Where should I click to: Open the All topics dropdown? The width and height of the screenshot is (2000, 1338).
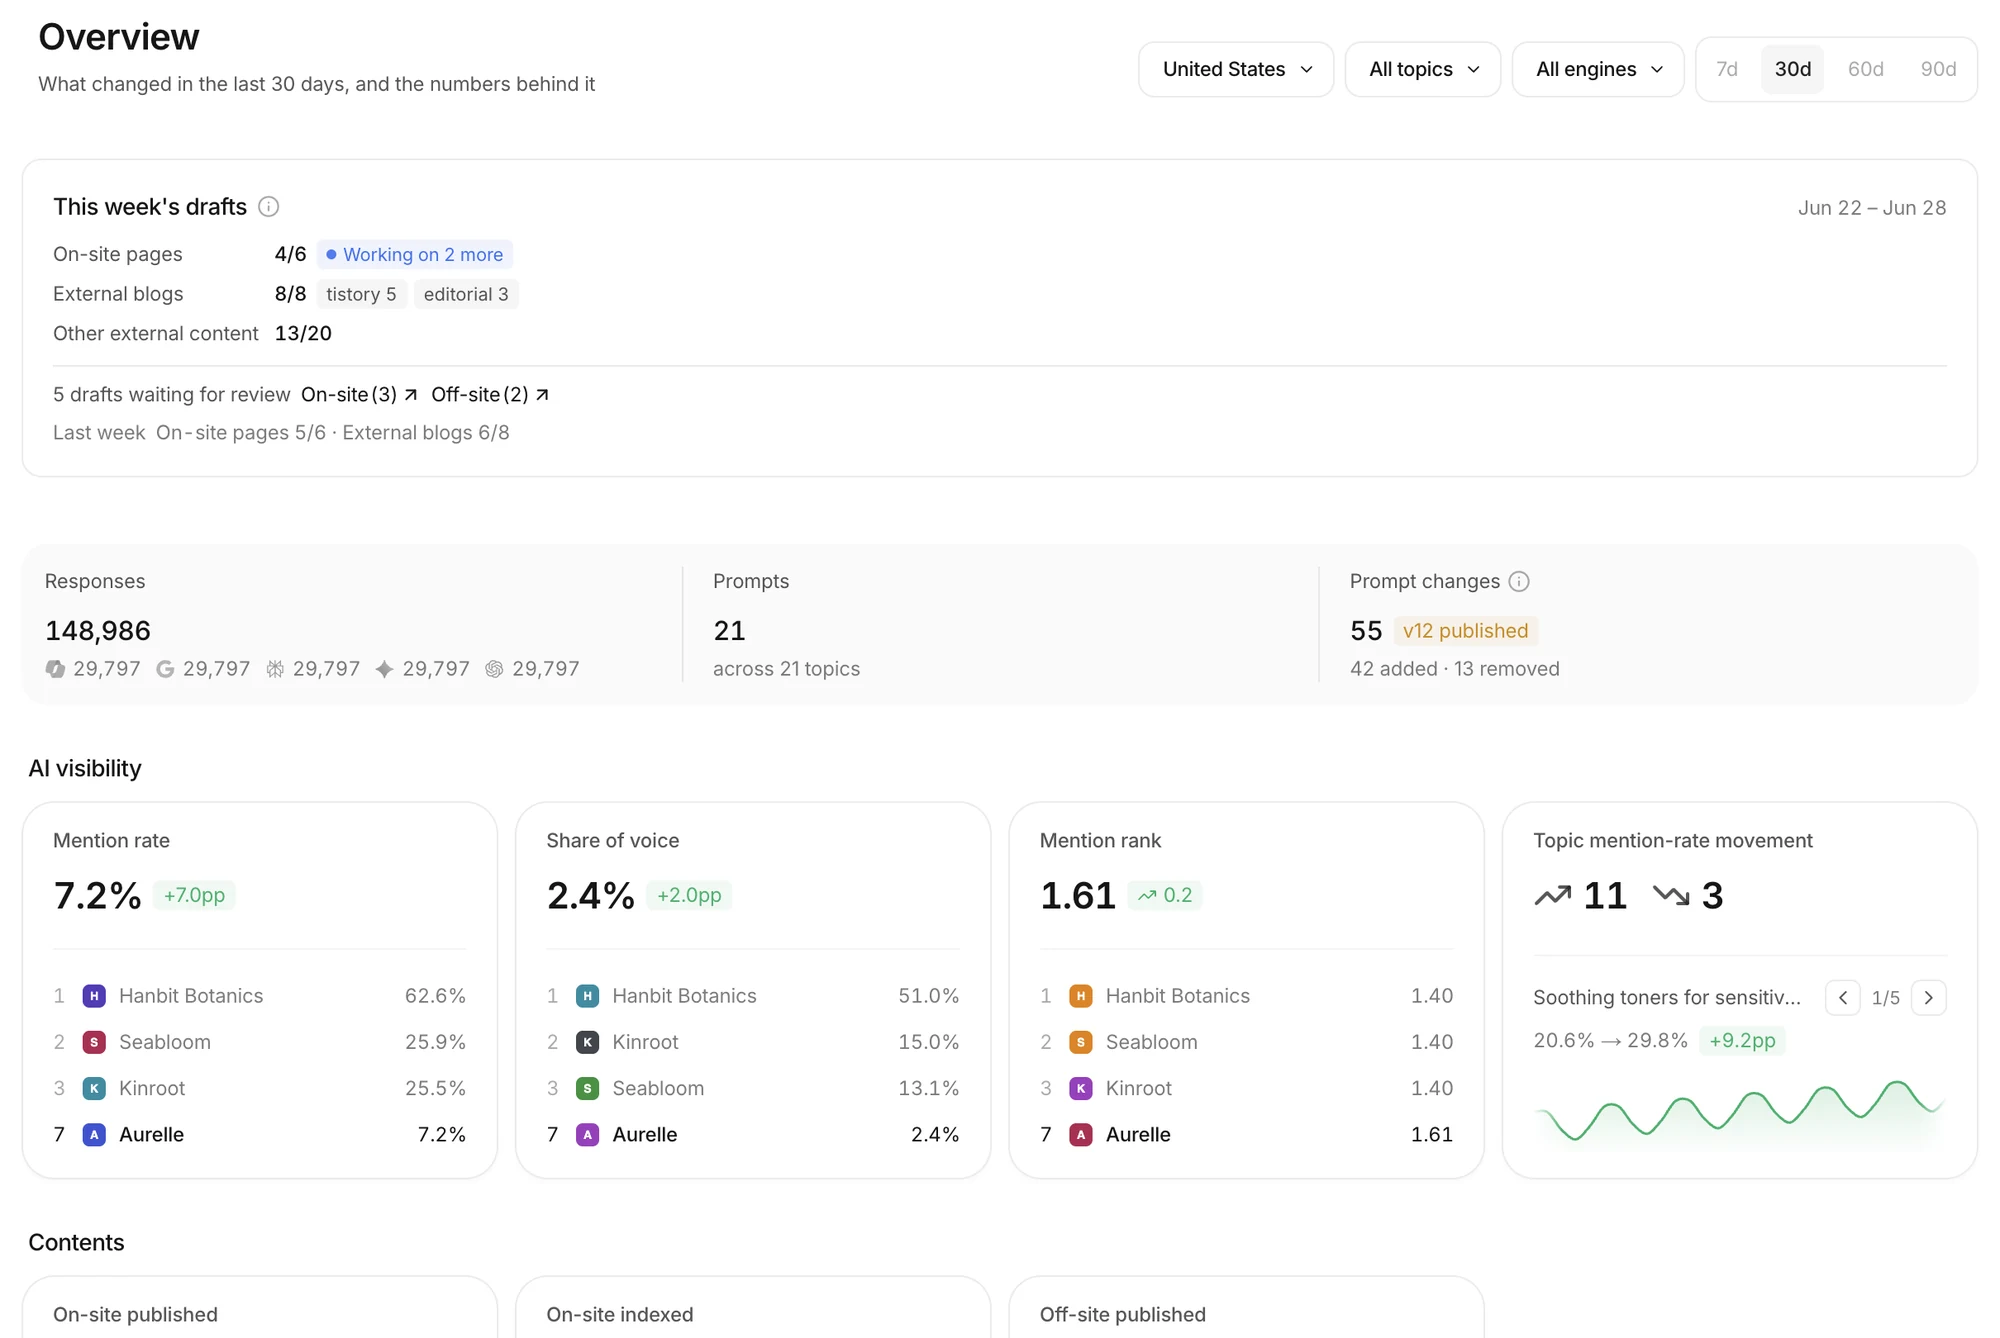click(1422, 69)
